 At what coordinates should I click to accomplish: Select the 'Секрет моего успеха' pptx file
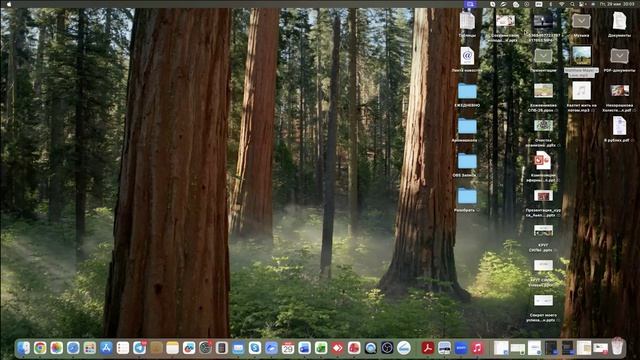(543, 301)
